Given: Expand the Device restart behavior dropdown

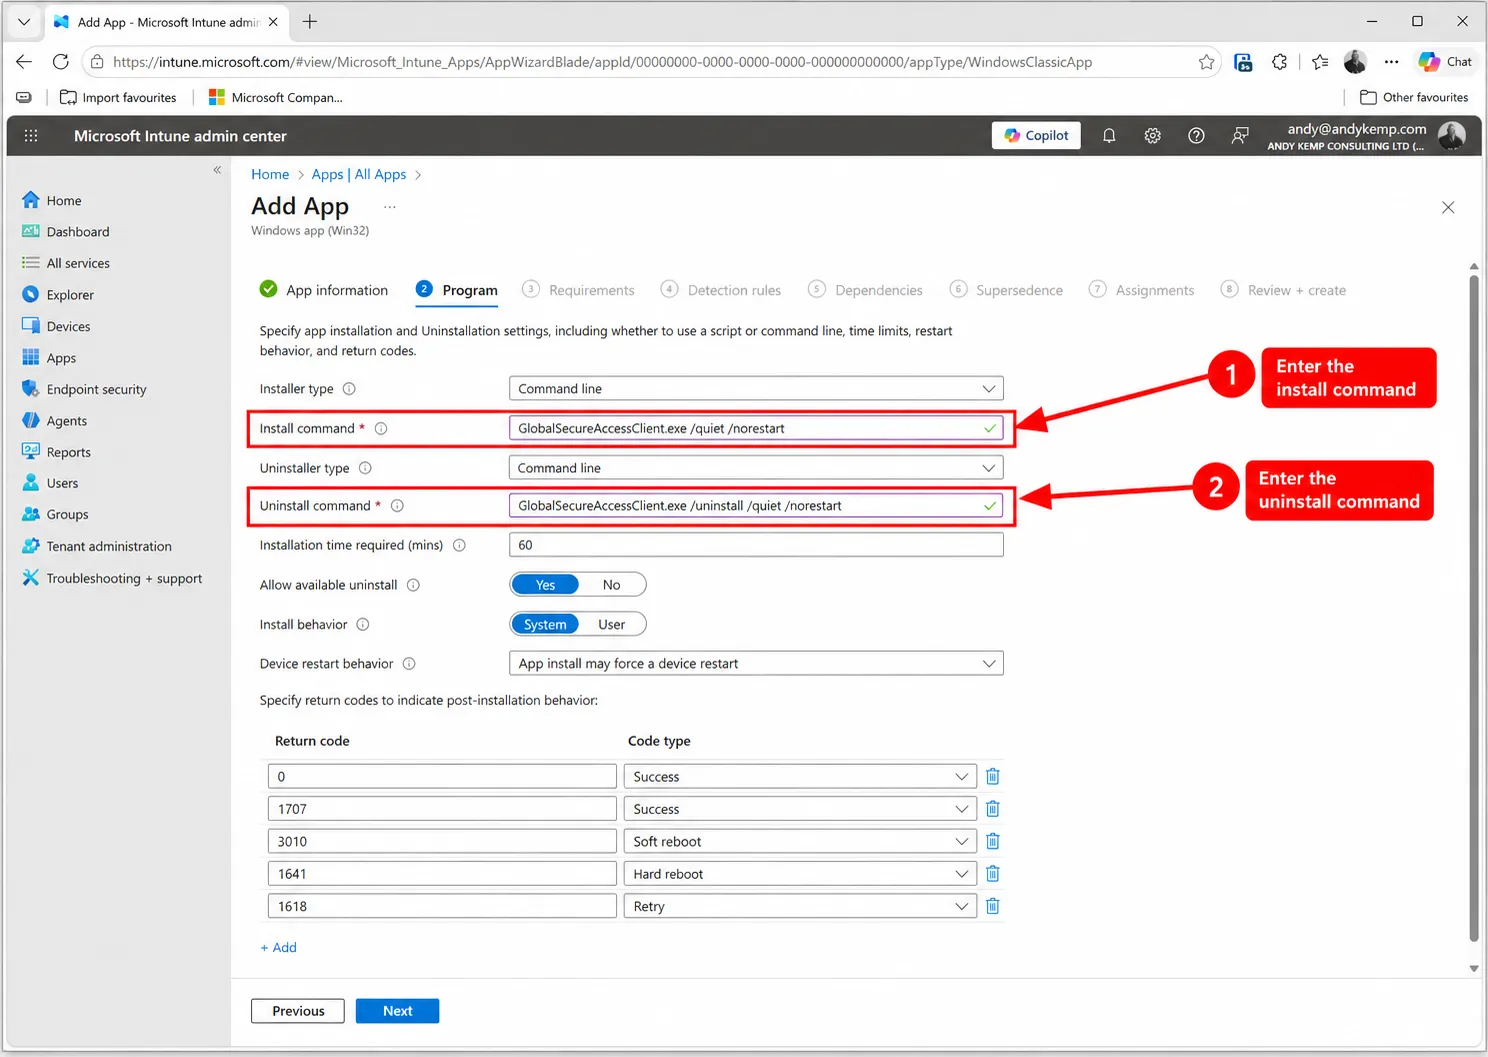Looking at the screenshot, I should point(756,664).
